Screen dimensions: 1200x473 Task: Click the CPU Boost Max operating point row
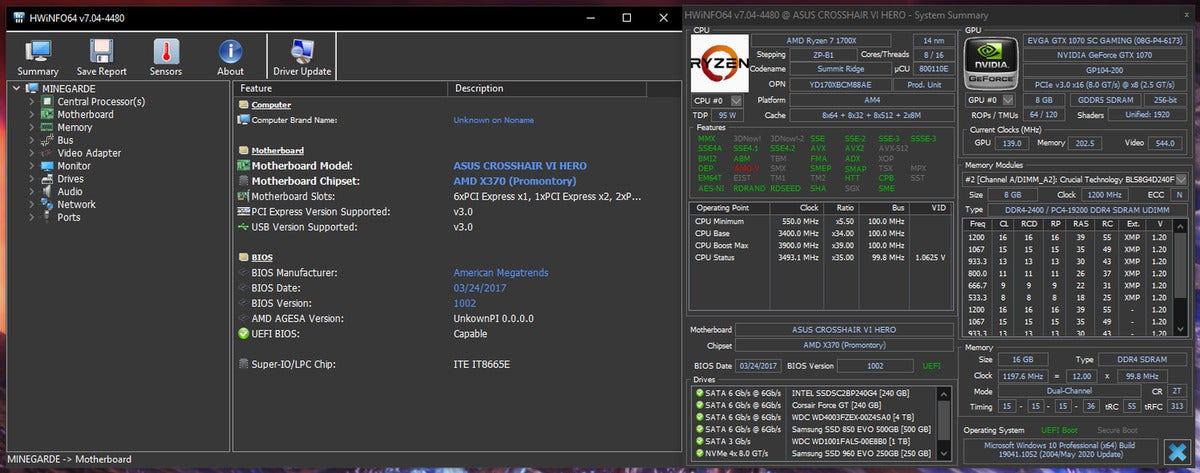(x=820, y=246)
